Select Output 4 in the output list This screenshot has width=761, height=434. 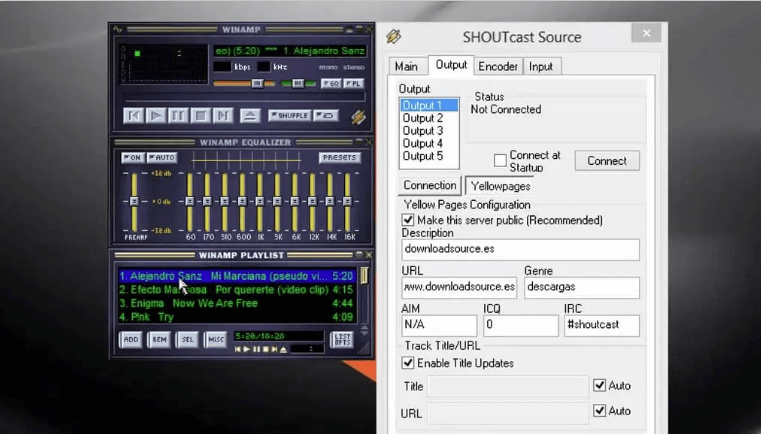[429, 143]
